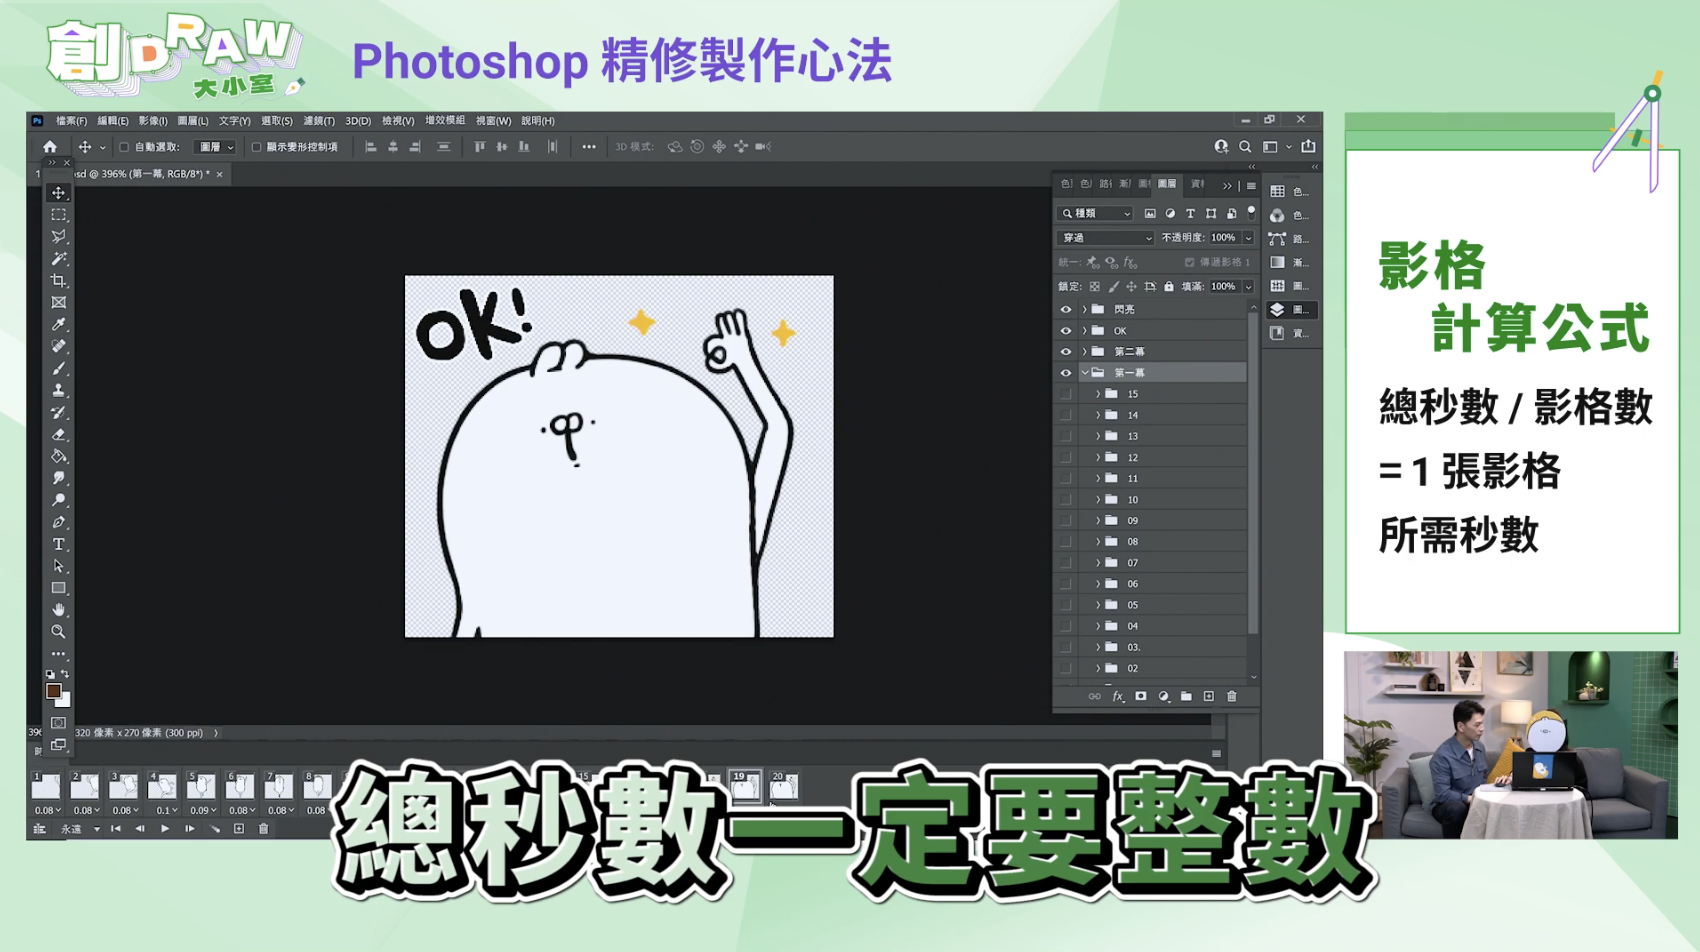Viewport: 1700px width, 952px height.
Task: Open the 編輯(E) menu
Action: tap(112, 121)
